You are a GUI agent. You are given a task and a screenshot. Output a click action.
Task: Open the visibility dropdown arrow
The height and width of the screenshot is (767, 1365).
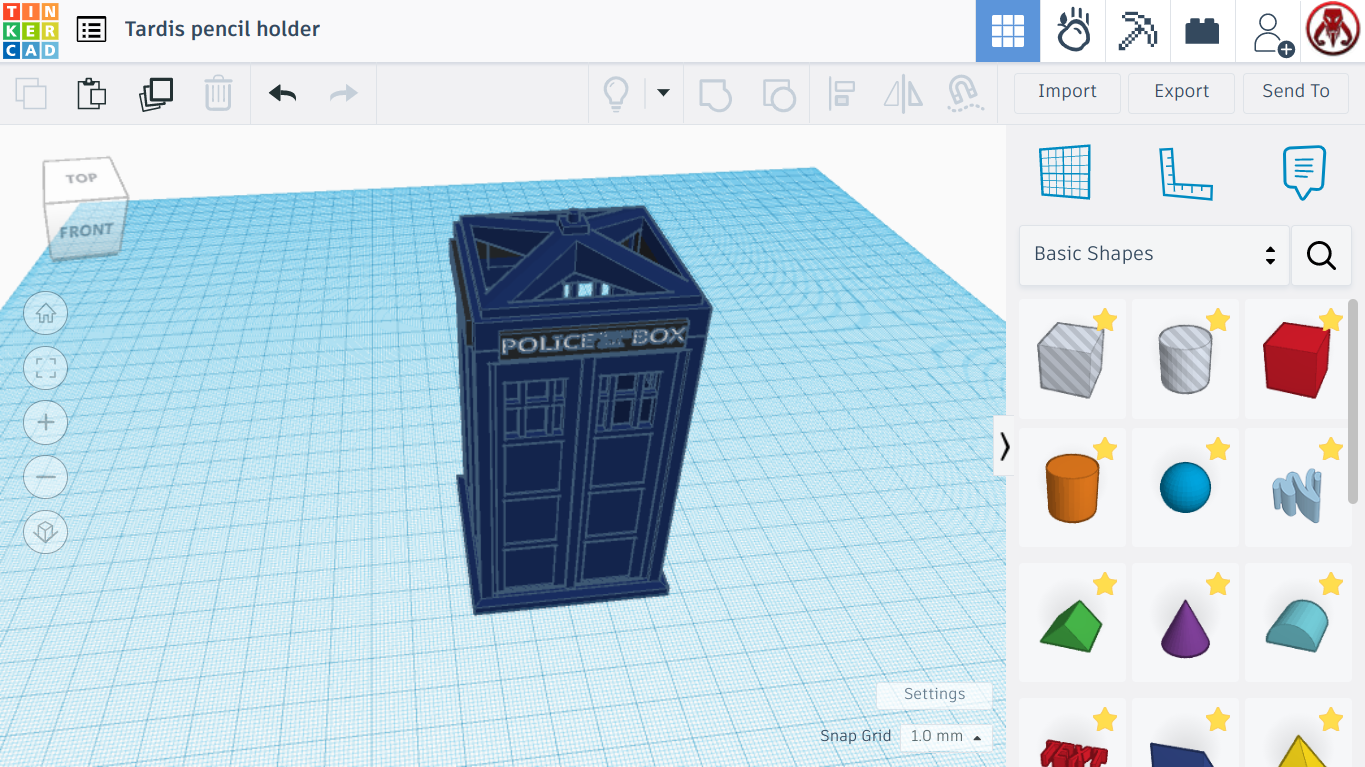[x=662, y=93]
